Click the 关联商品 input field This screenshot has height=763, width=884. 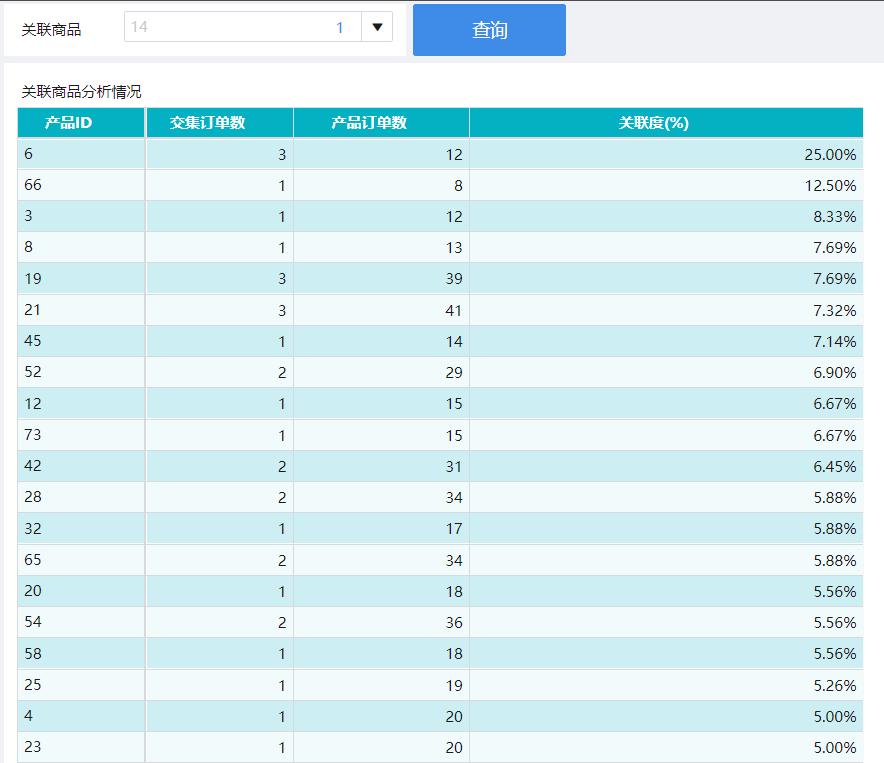click(x=240, y=28)
